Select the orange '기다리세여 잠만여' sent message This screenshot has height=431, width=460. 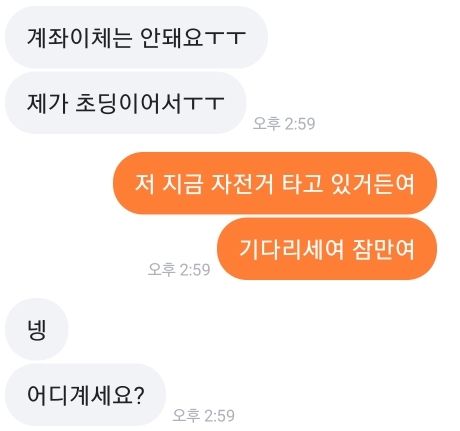(x=327, y=249)
